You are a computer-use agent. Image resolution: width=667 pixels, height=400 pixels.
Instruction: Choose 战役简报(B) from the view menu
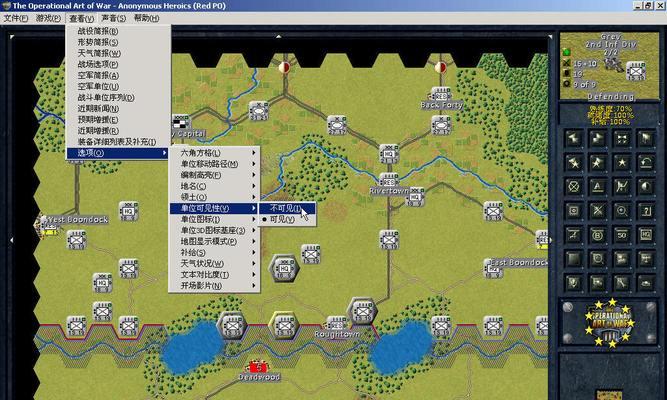(x=119, y=31)
